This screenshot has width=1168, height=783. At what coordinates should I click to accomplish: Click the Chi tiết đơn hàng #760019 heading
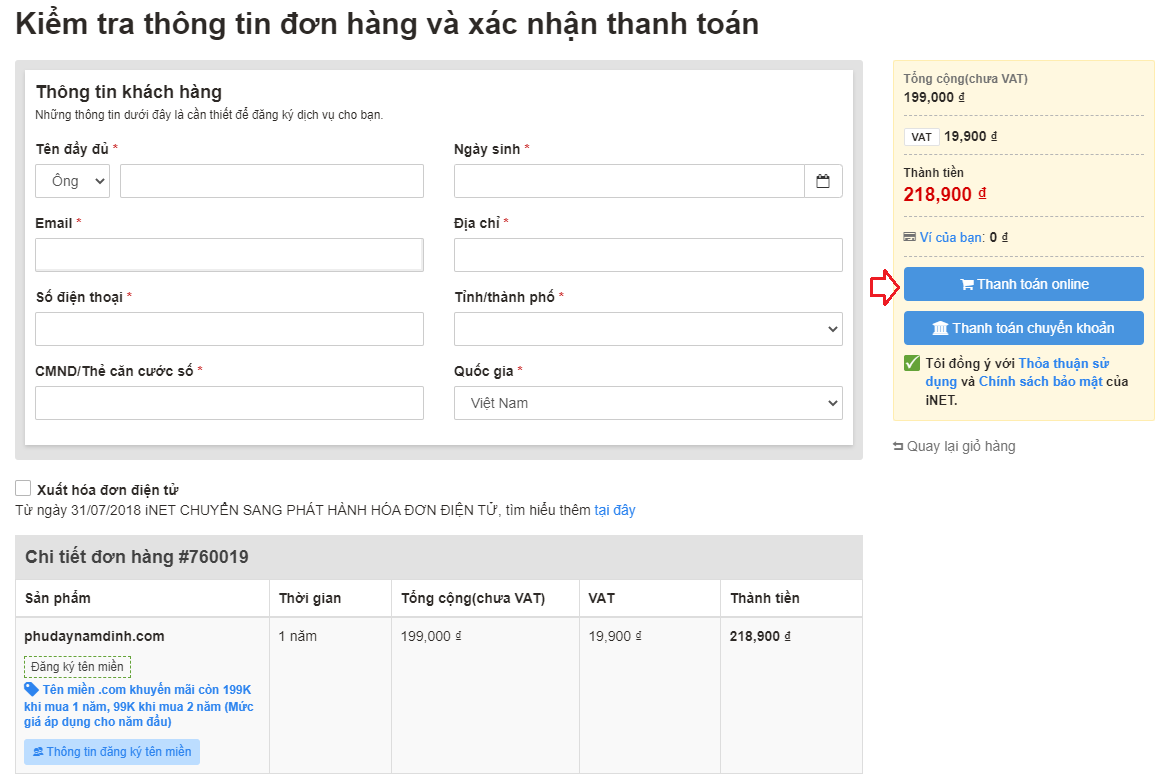(137, 557)
